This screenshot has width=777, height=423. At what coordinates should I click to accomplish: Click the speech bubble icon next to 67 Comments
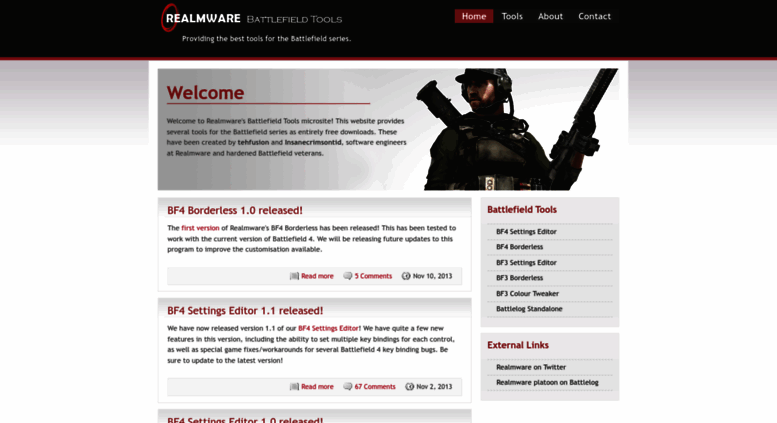(348, 387)
